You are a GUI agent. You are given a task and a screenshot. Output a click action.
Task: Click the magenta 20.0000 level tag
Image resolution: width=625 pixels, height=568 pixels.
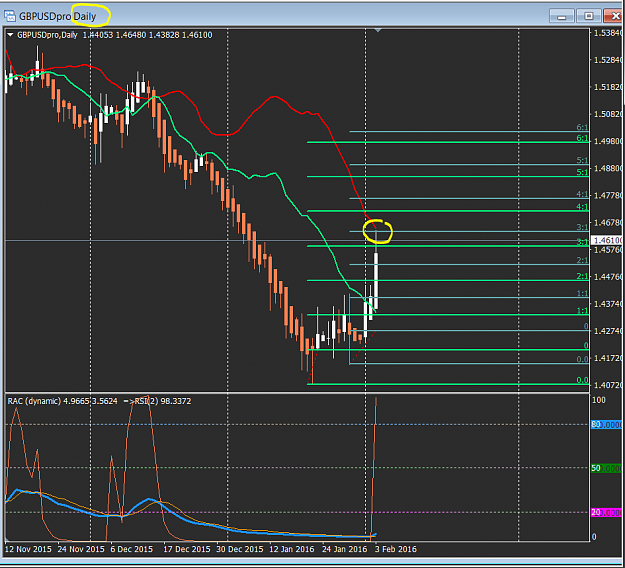pyautogui.click(x=607, y=513)
